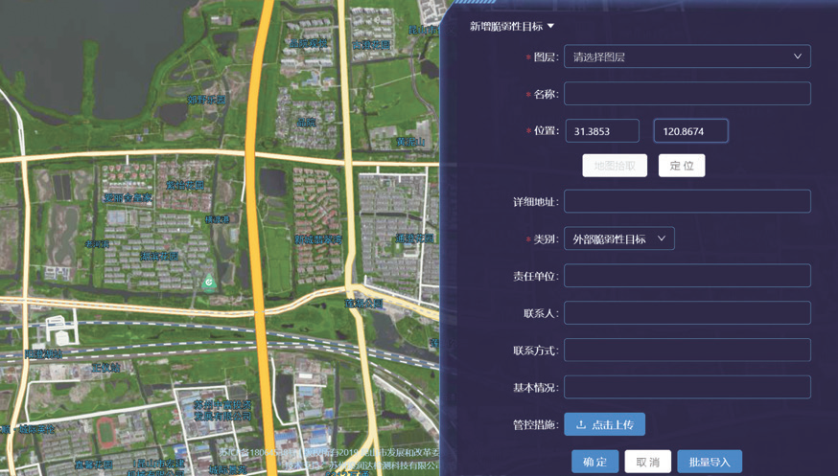Screen dimensions: 838x476
Task: Focus the longitude field showing 120.8674
Action: point(690,132)
